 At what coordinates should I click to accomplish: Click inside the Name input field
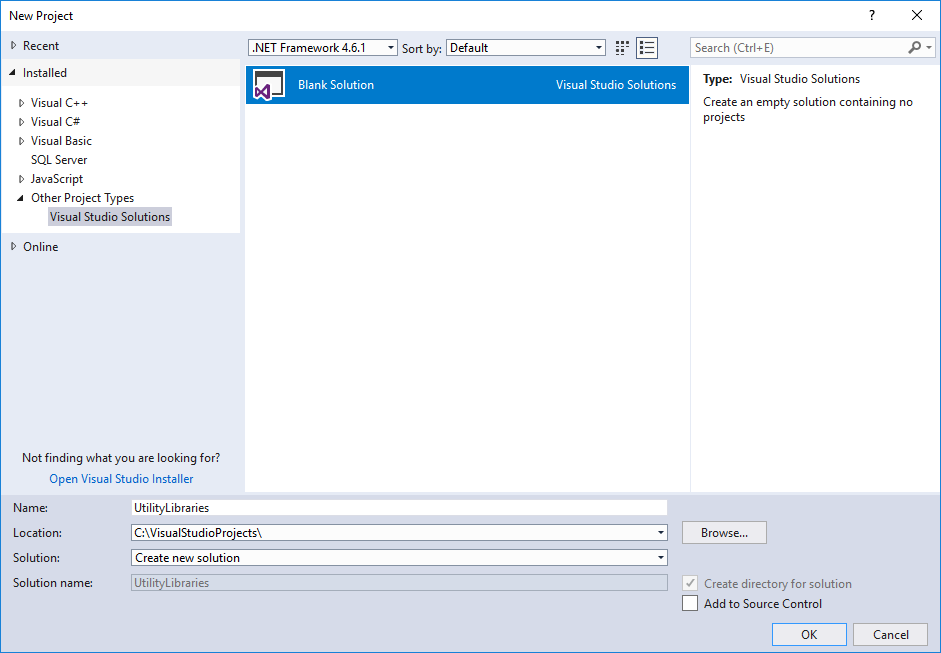400,507
